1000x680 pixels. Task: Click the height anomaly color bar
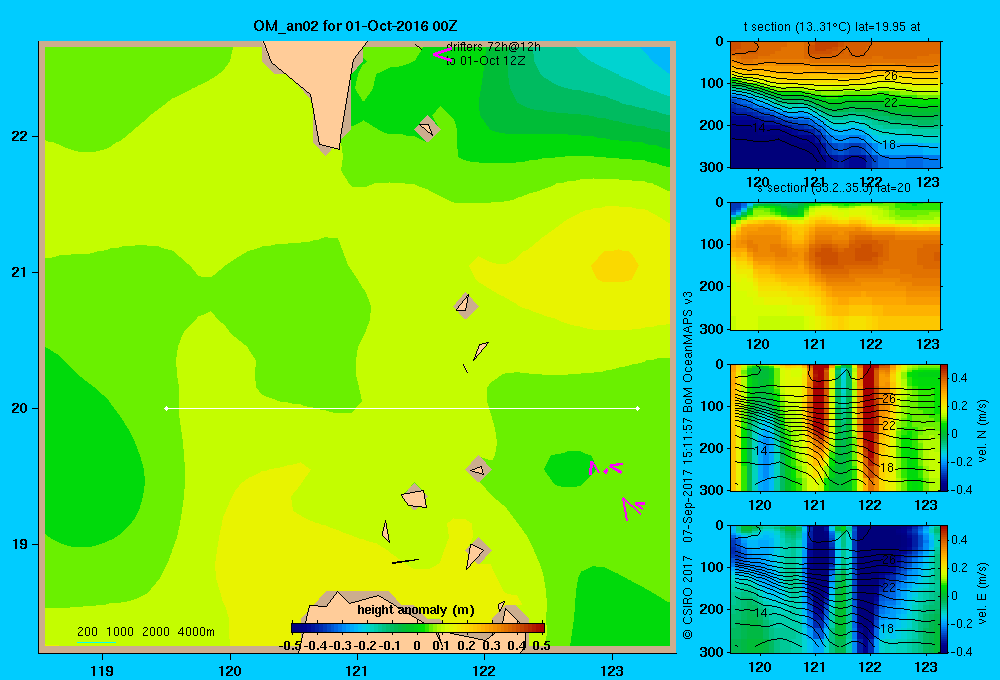[418, 628]
